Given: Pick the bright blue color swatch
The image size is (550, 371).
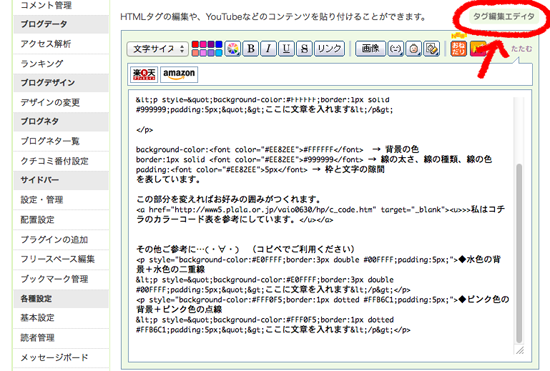Looking at the screenshot, I should click(x=219, y=45).
